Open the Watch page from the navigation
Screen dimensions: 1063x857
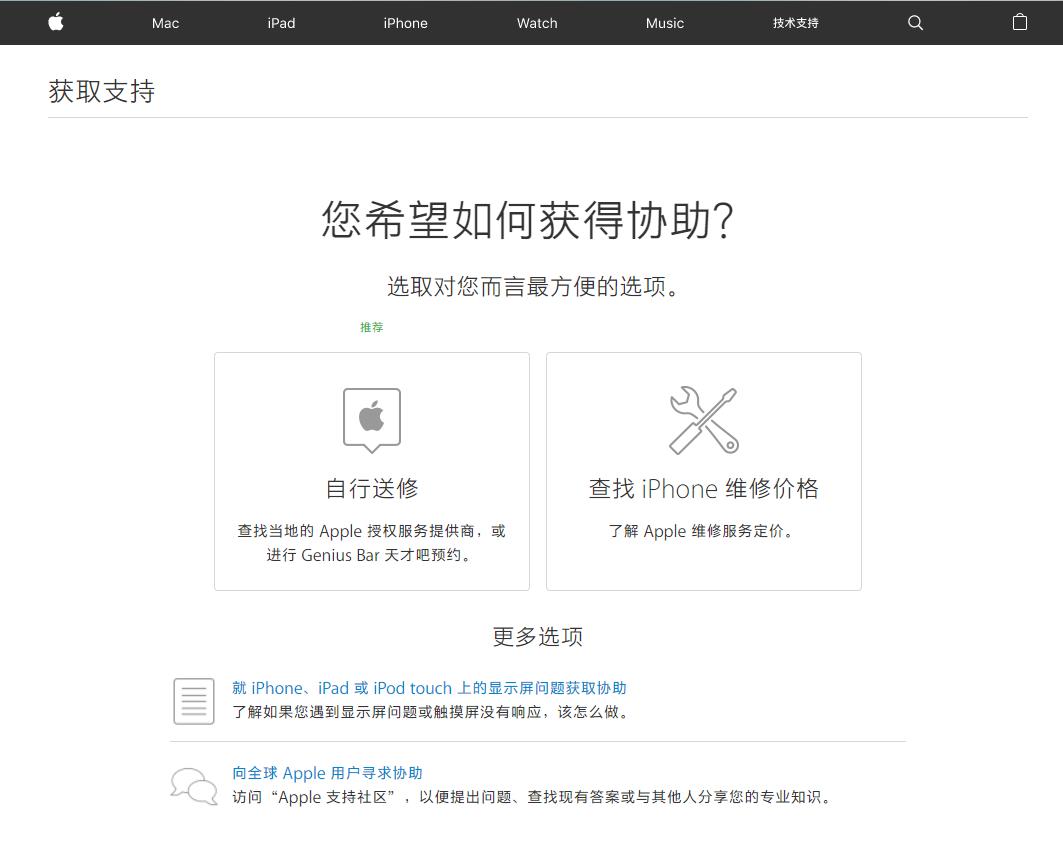(536, 22)
